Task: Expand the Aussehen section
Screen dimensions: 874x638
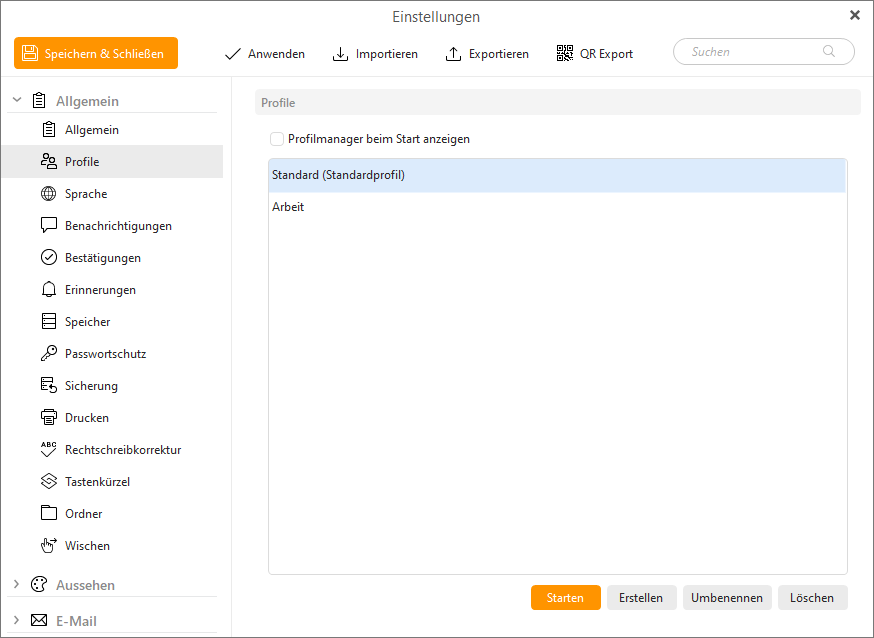Action: (x=17, y=585)
